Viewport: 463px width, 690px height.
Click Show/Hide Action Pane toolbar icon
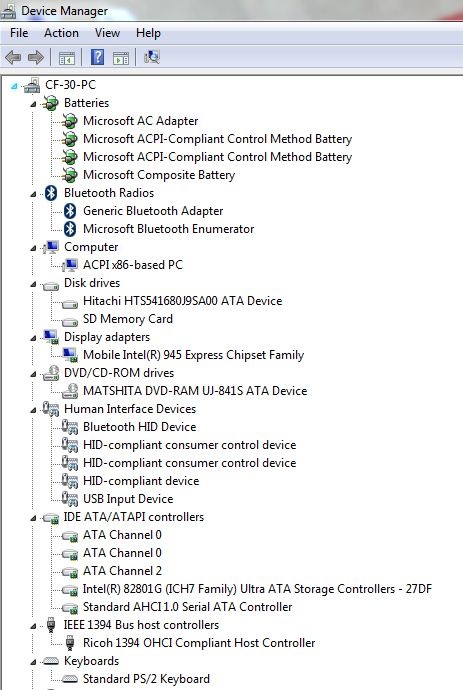pos(121,58)
